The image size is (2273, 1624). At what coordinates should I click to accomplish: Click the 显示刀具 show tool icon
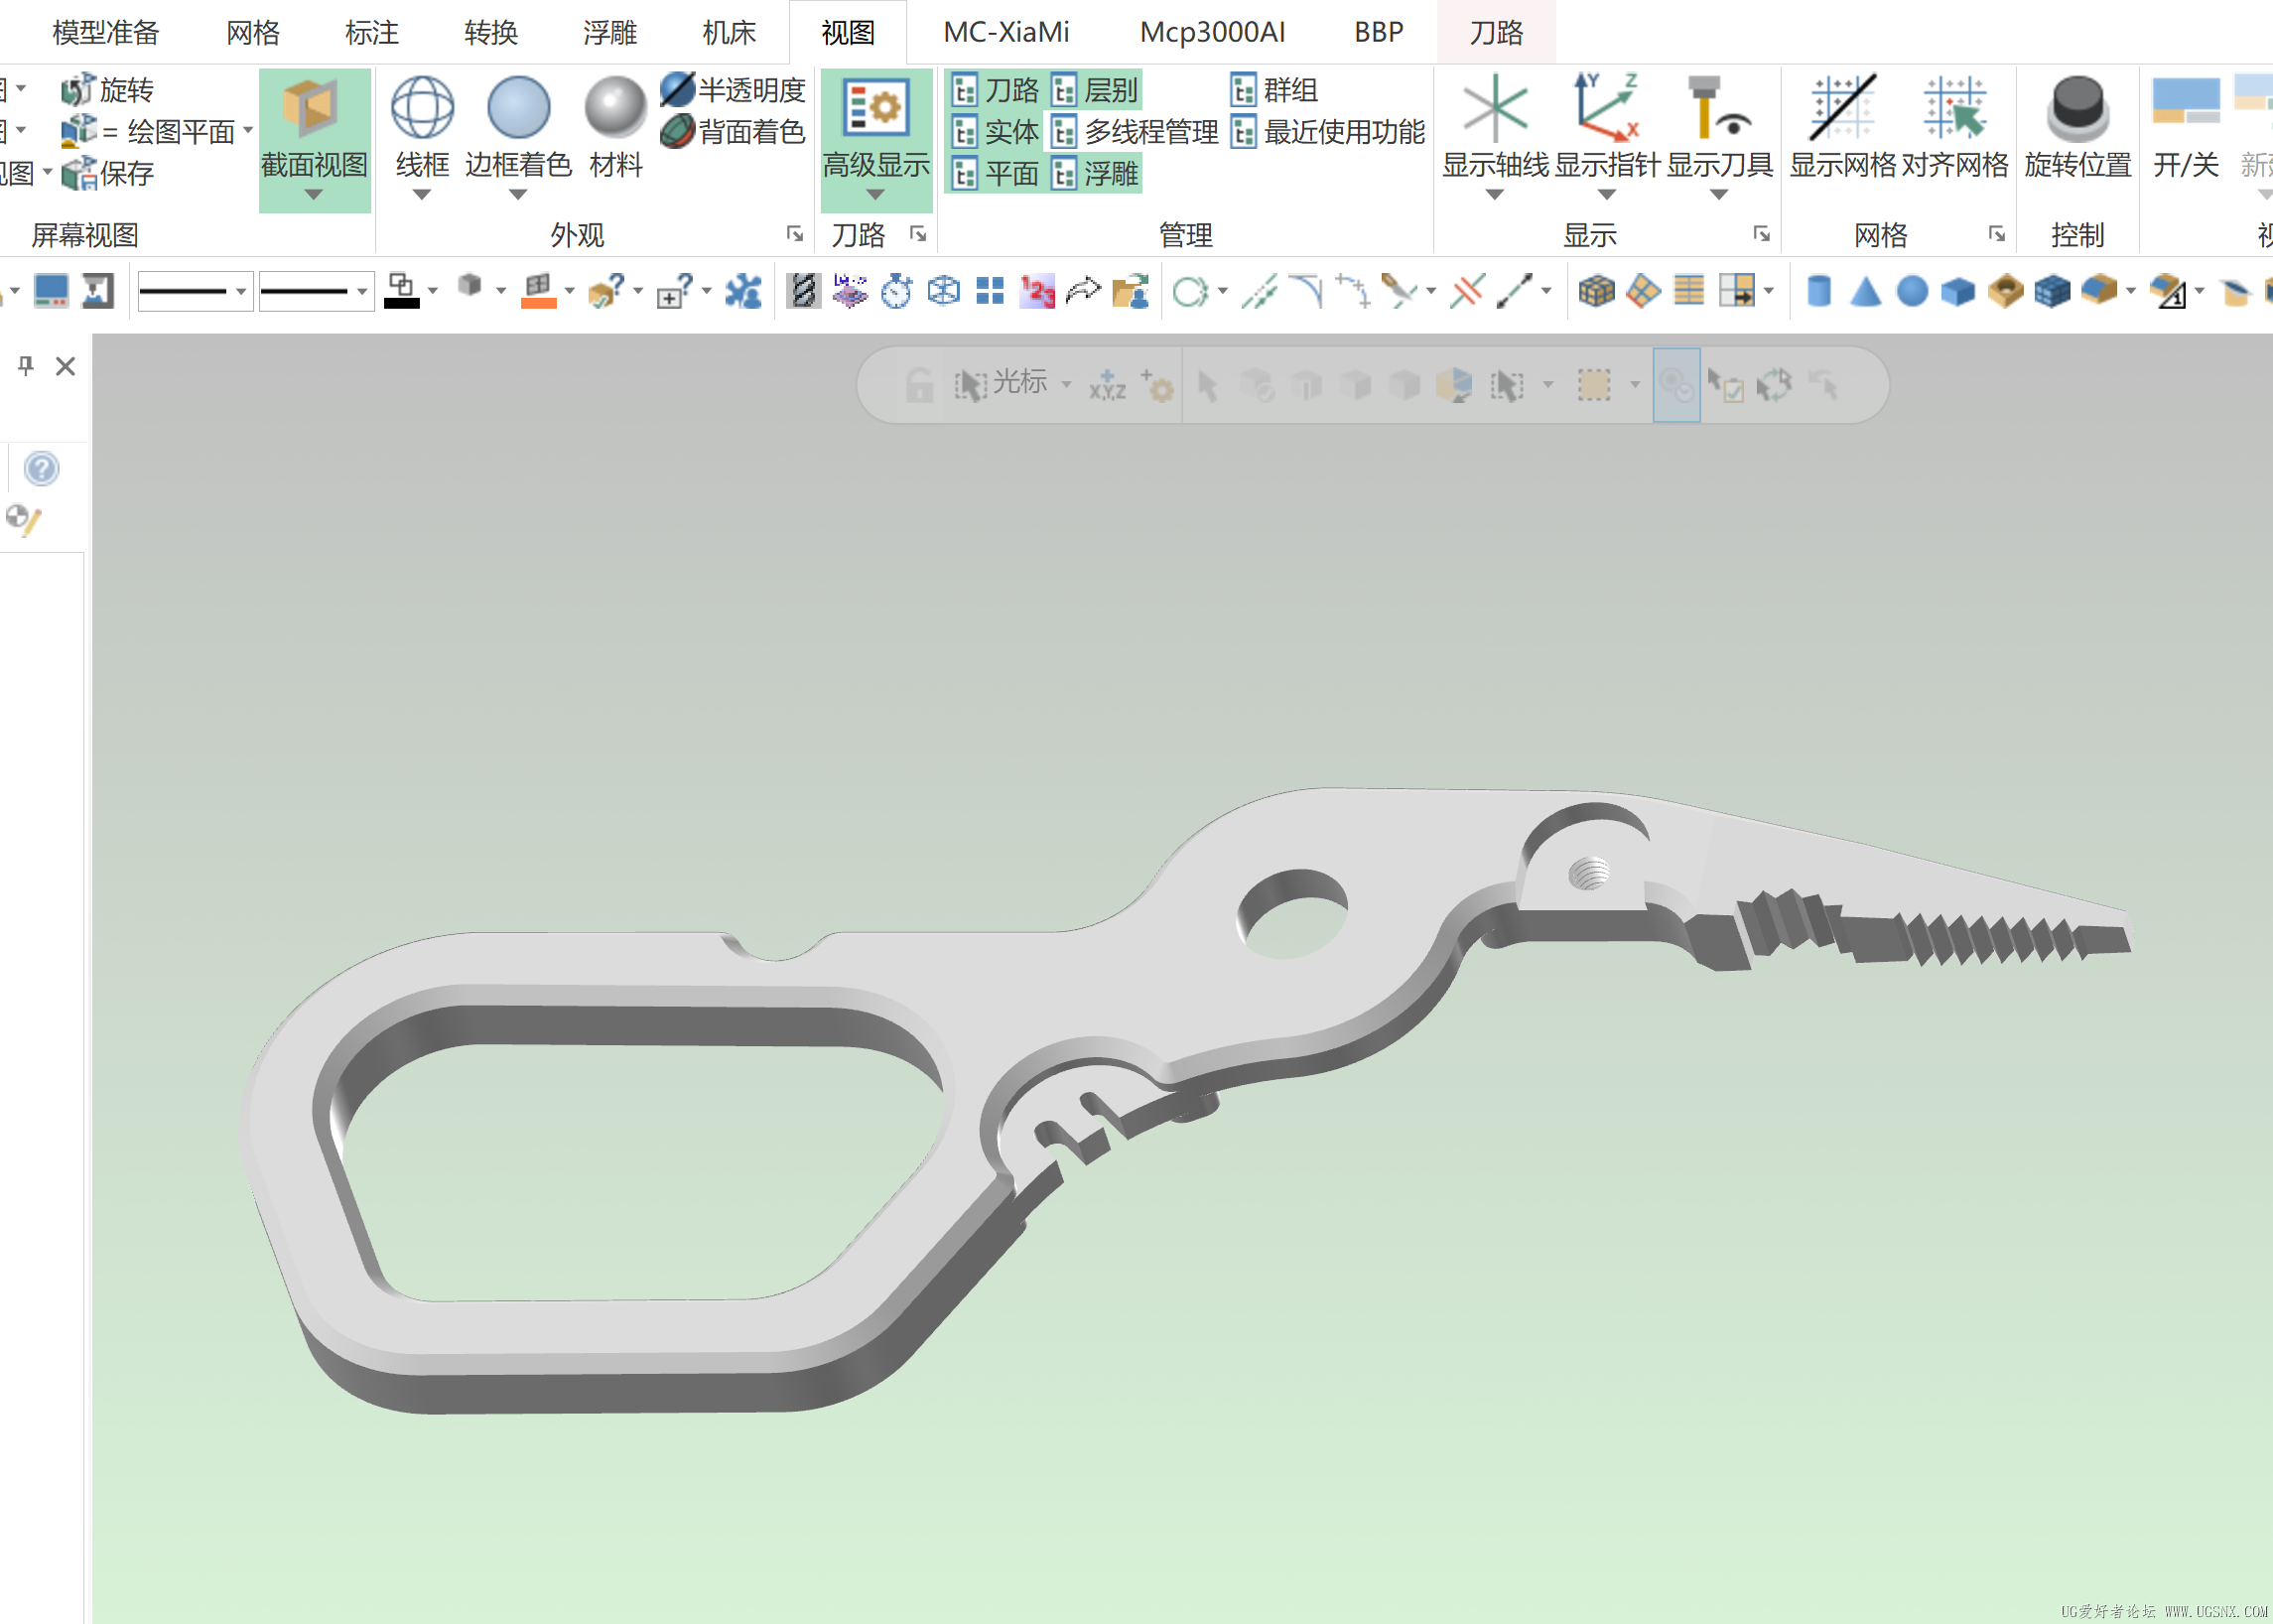point(1718,108)
